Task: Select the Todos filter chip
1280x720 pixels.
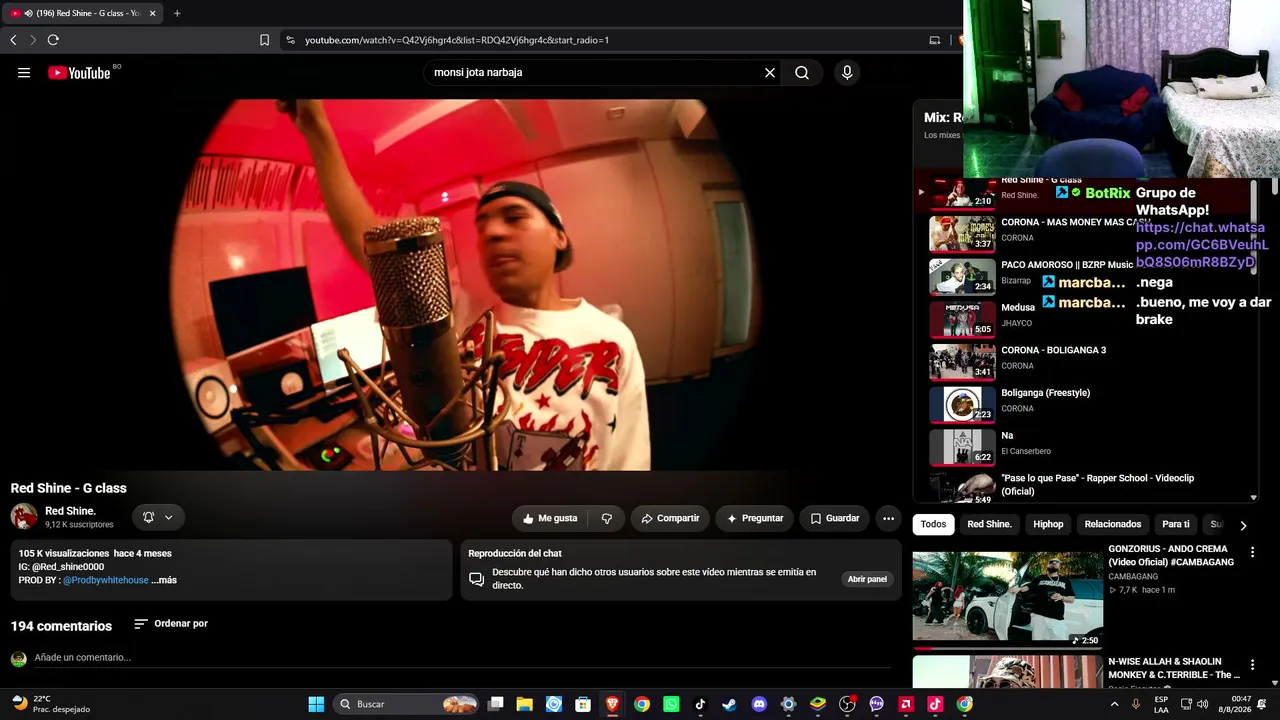Action: pyautogui.click(x=933, y=524)
